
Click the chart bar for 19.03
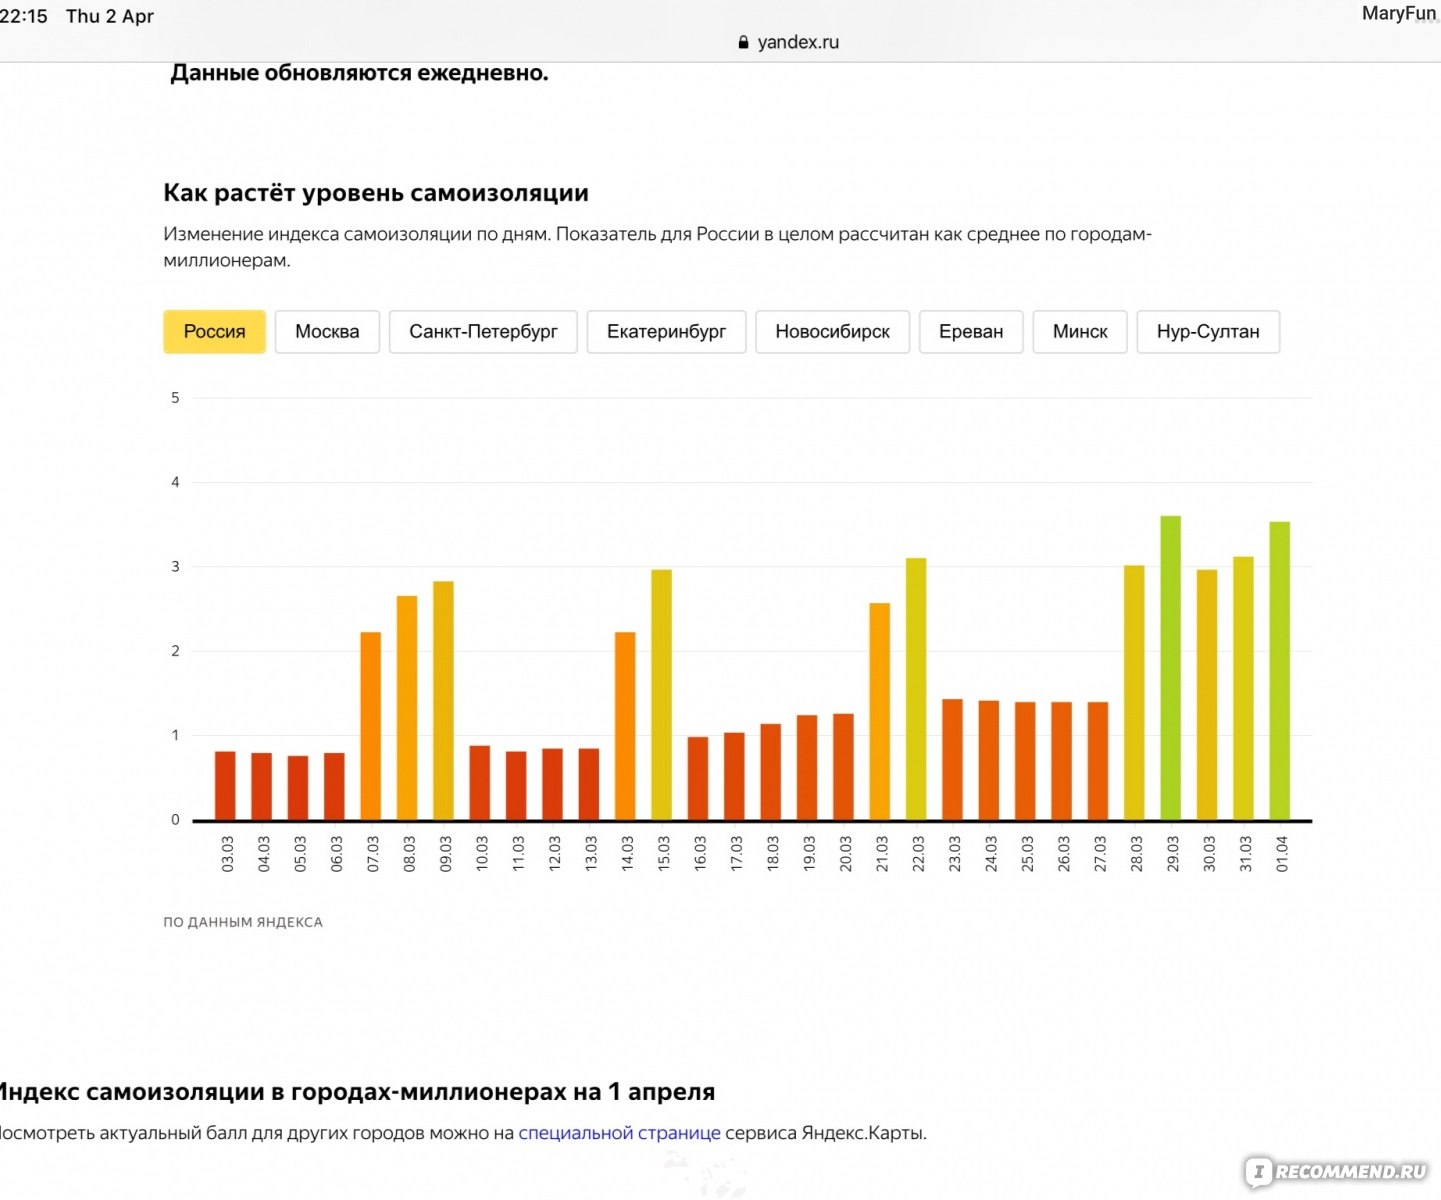[807, 768]
